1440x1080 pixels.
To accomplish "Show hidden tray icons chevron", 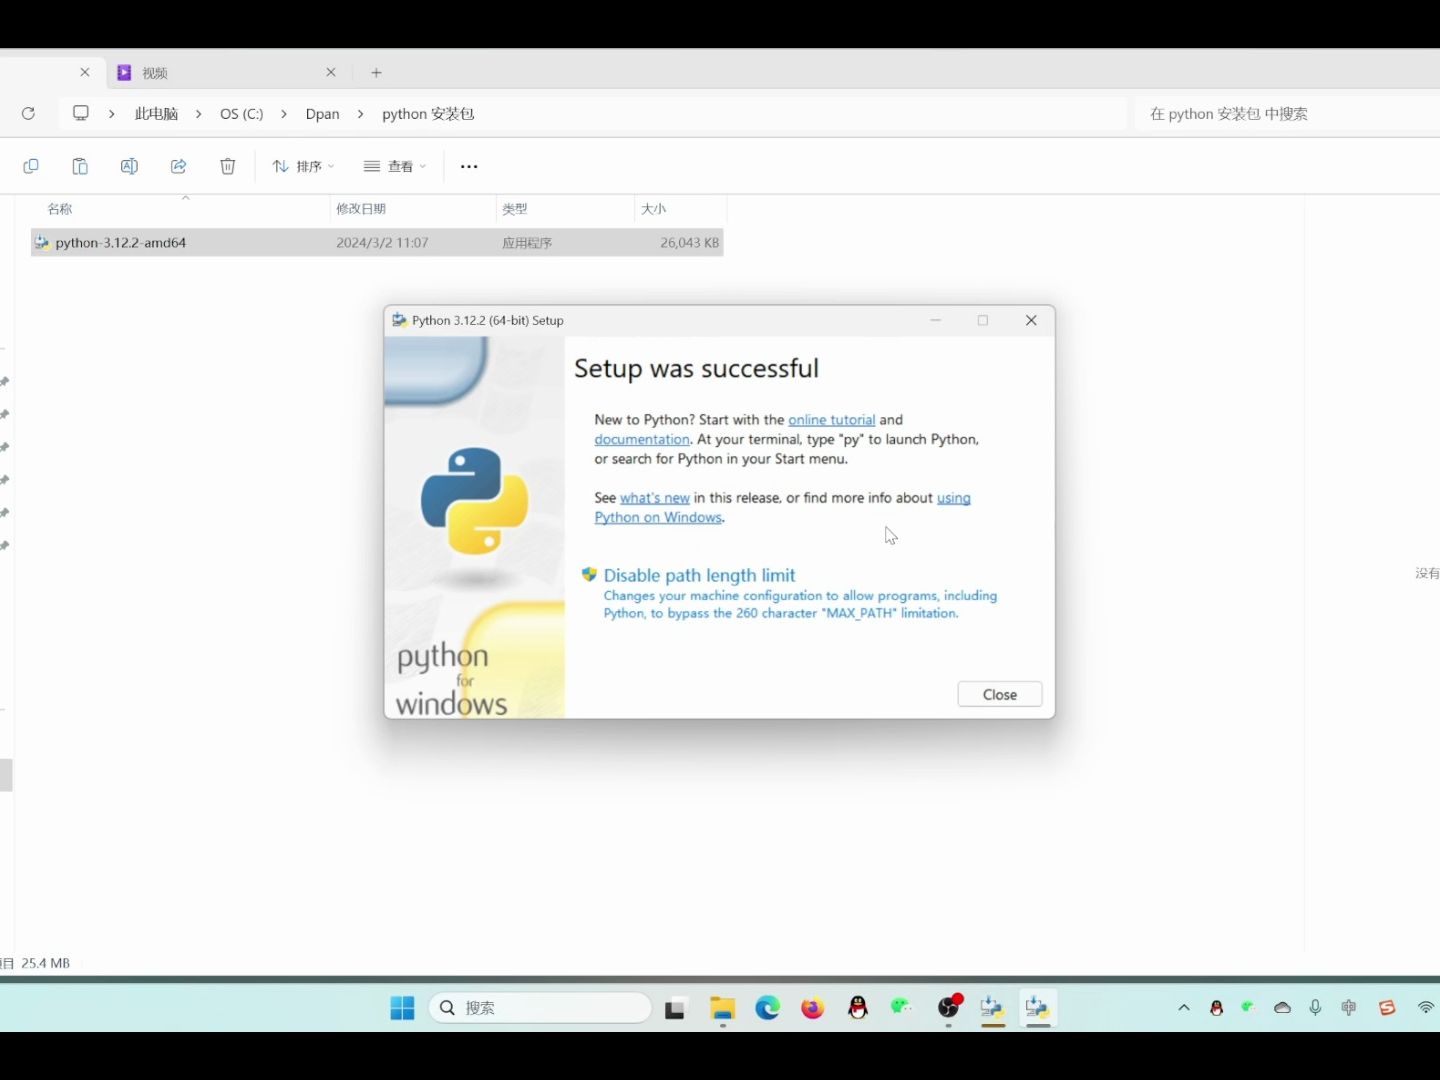I will (1184, 1008).
